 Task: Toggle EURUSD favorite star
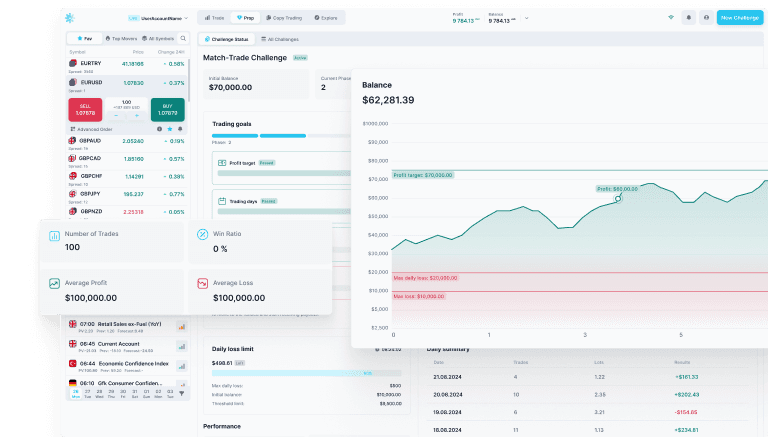point(169,129)
